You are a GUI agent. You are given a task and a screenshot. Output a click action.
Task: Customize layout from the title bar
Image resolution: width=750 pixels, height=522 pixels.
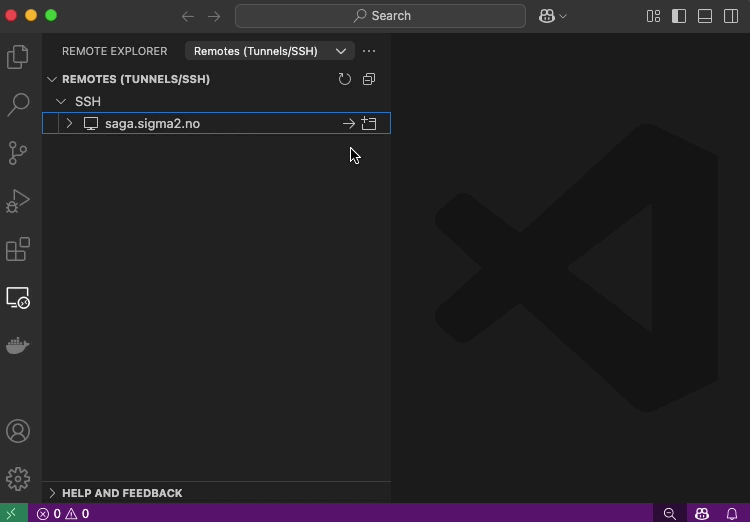pyautogui.click(x=653, y=16)
